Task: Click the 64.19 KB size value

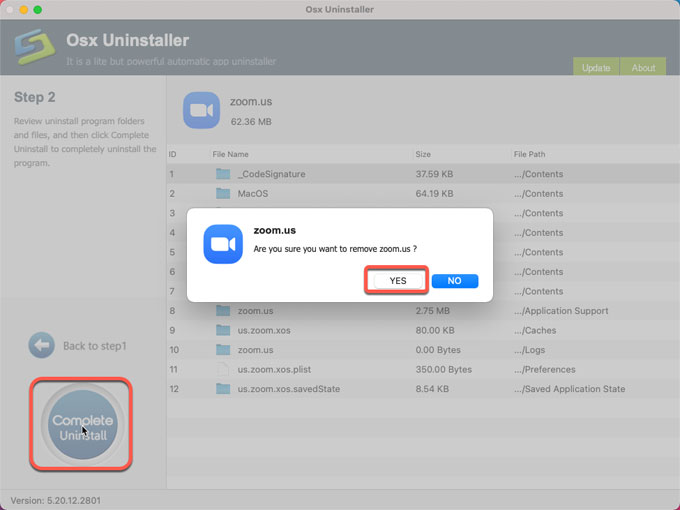Action: tap(434, 193)
